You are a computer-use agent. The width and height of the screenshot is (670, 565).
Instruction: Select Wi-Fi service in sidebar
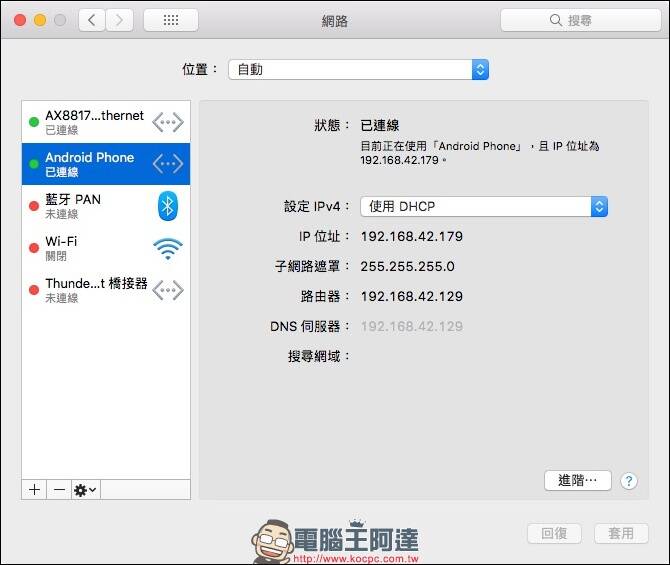pyautogui.click(x=106, y=248)
